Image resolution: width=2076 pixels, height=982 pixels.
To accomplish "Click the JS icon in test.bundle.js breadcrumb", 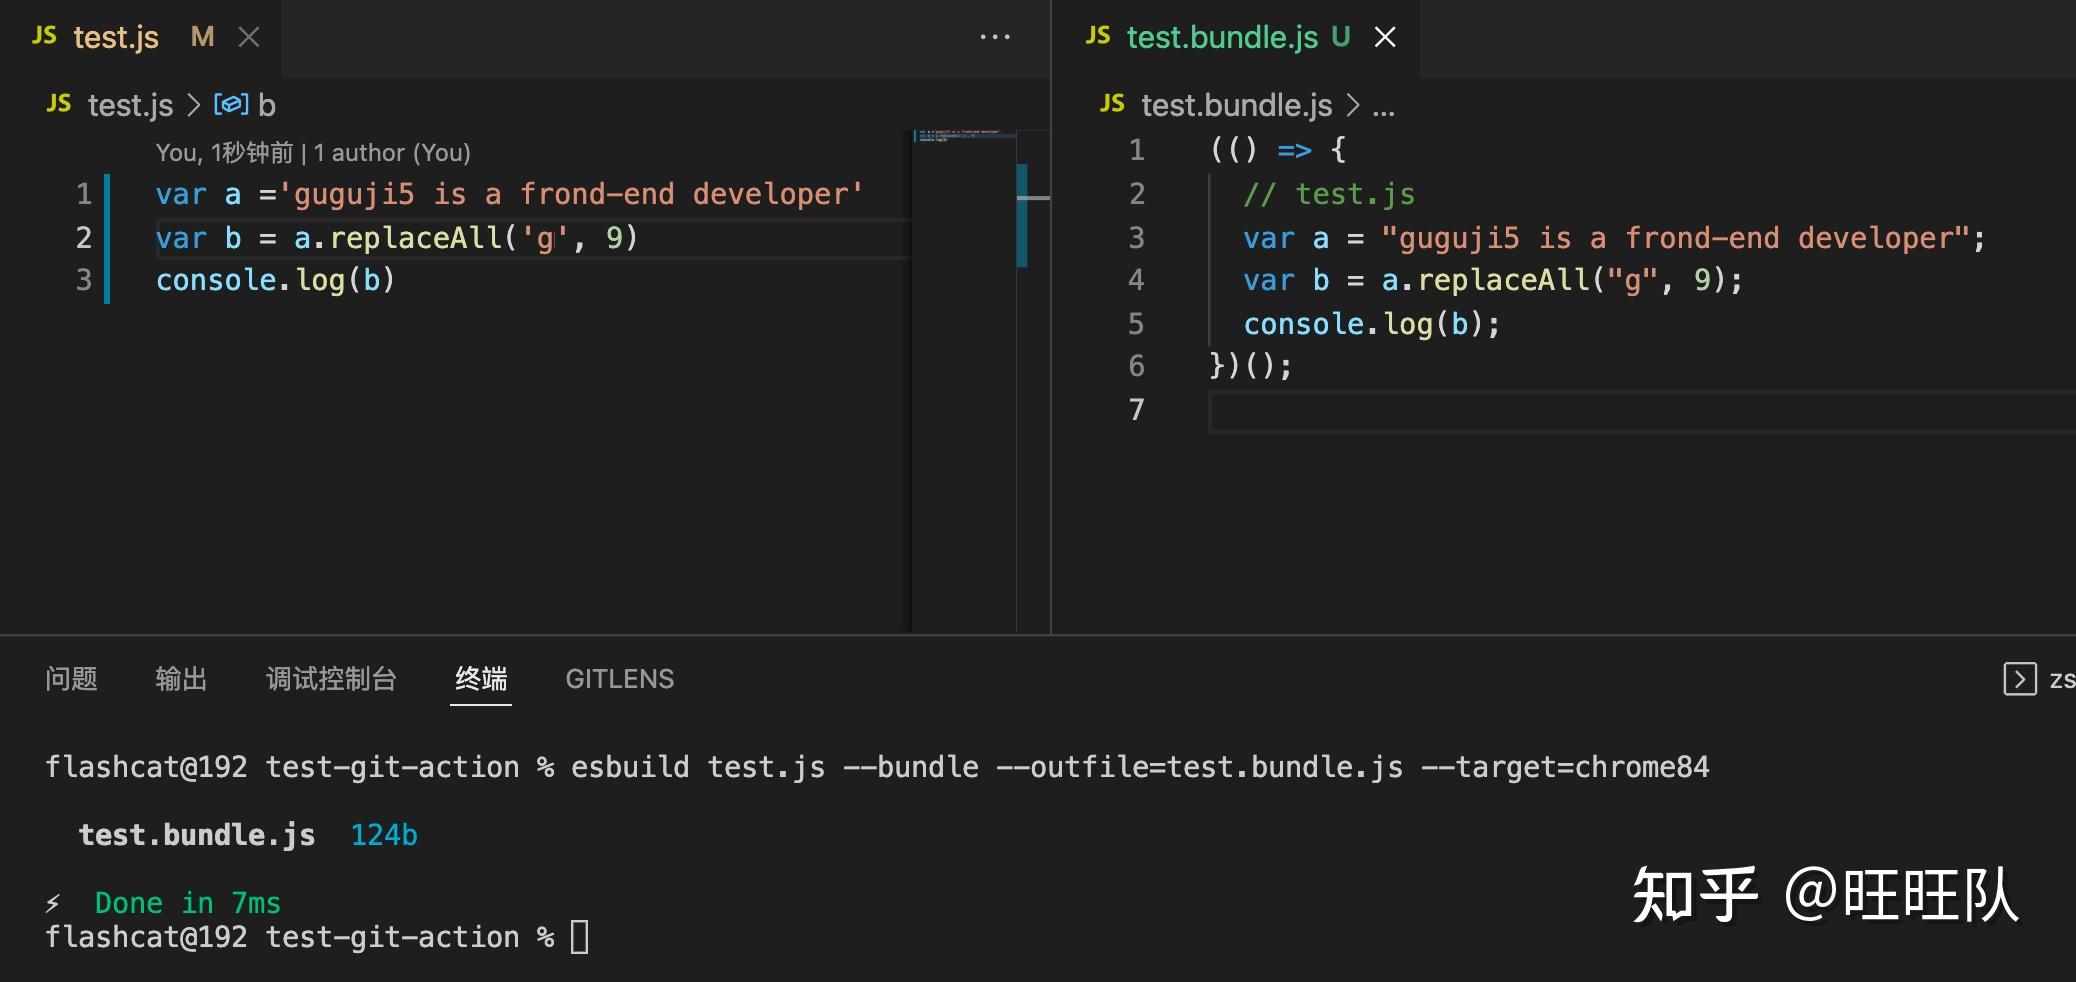I will 1112,104.
